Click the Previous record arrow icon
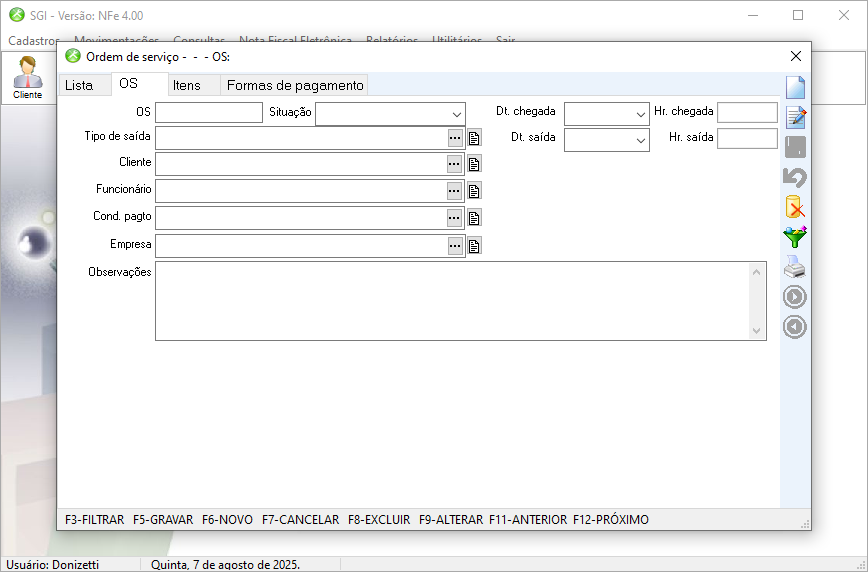The width and height of the screenshot is (868, 572). pos(795,327)
